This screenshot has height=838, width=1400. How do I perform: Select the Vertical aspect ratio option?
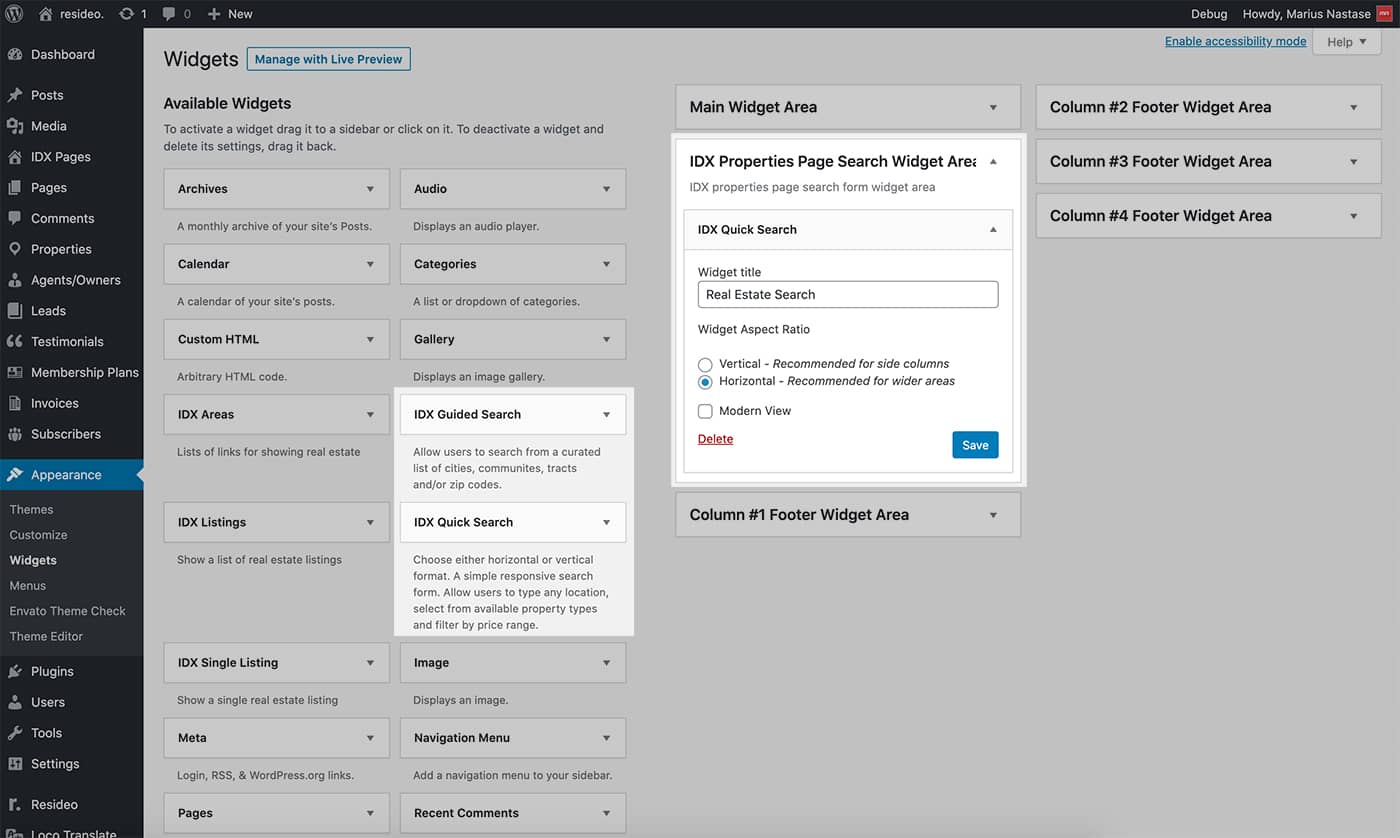point(705,365)
